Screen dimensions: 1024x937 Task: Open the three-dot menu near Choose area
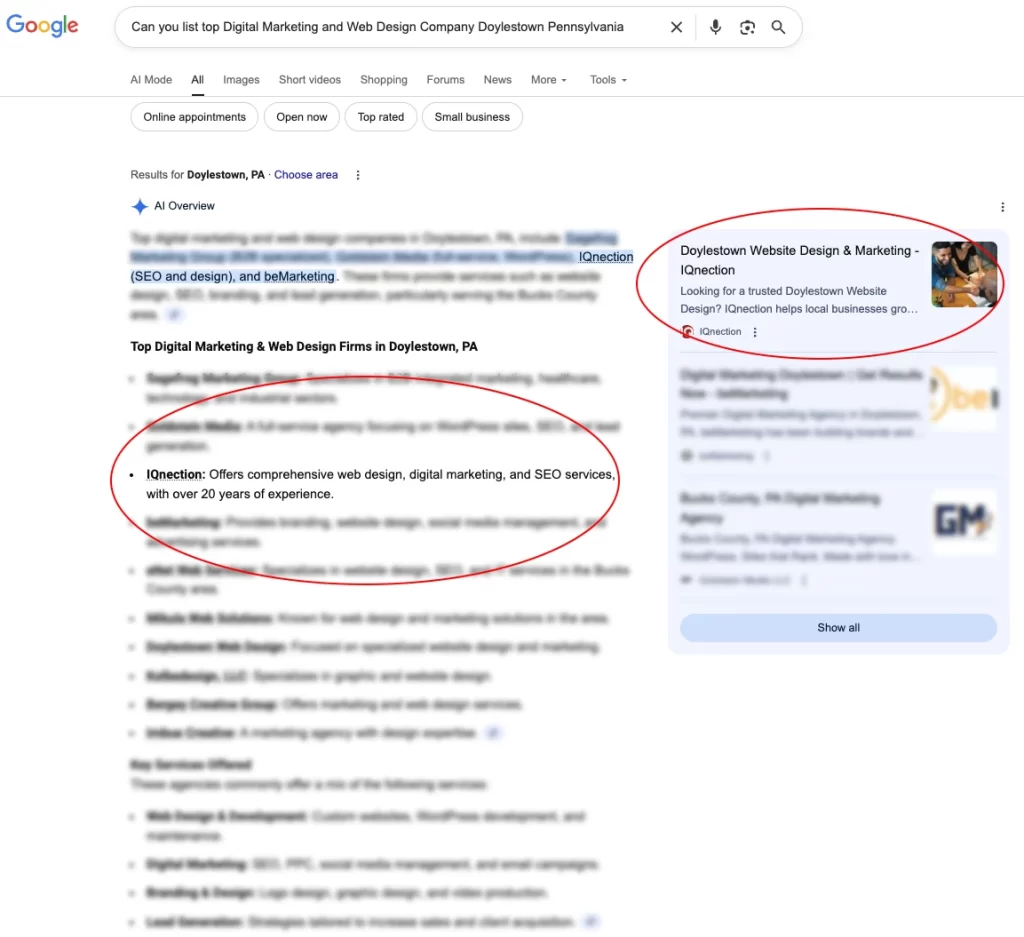(x=357, y=174)
